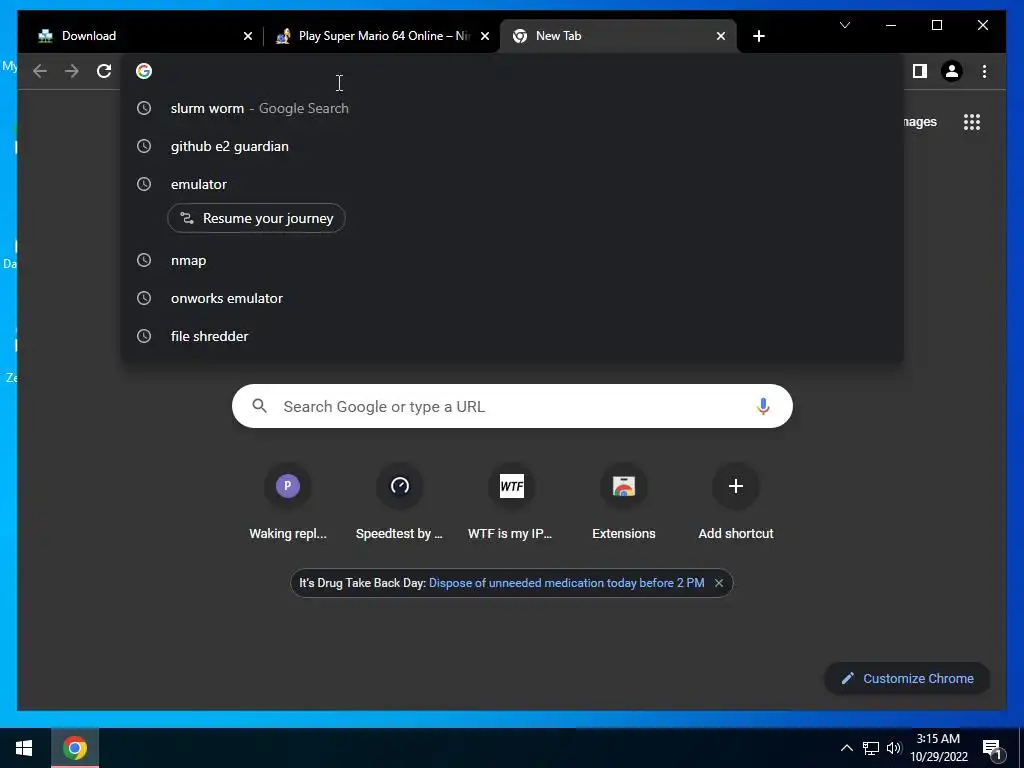Open the network tray icon
The image size is (1024, 768).
[x=871, y=748]
